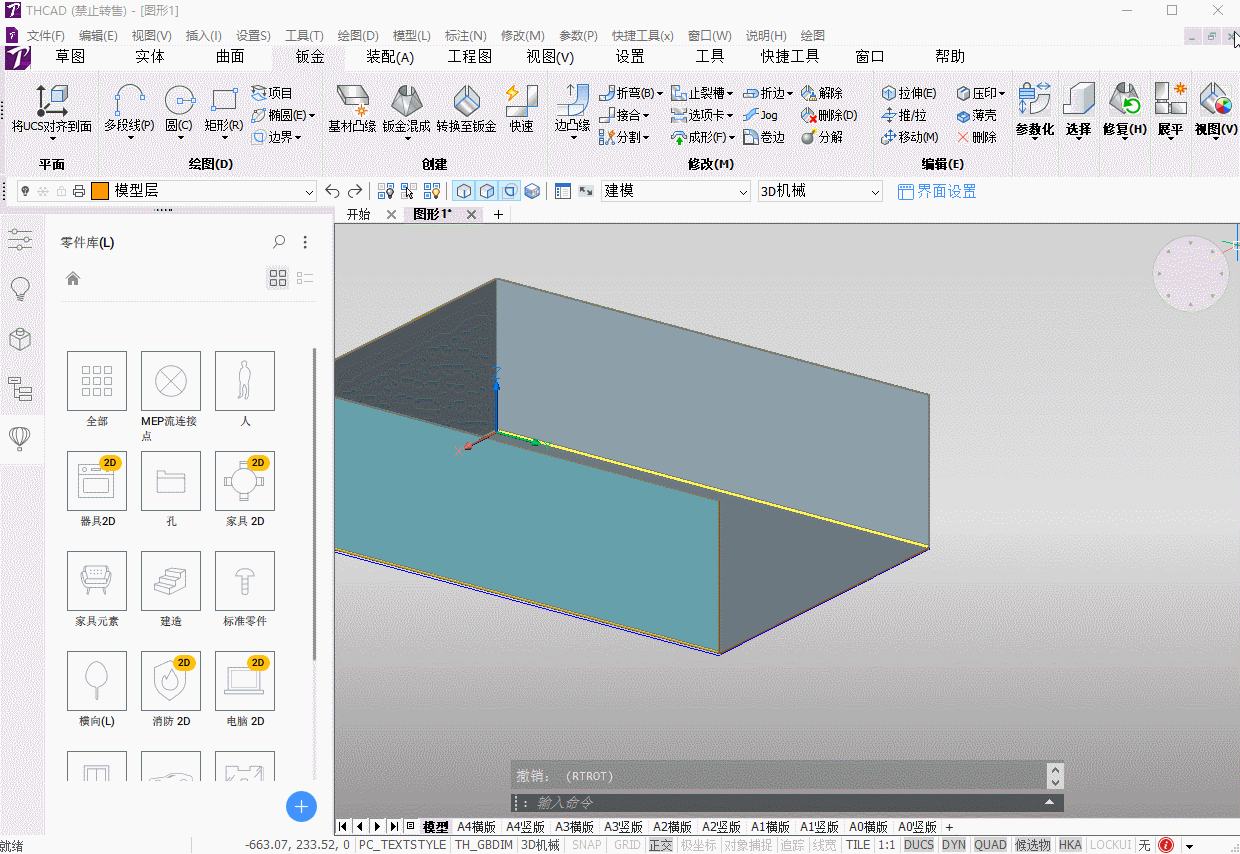This screenshot has width=1240, height=854.
Task: Add a new document tab with plus
Action: point(498,214)
